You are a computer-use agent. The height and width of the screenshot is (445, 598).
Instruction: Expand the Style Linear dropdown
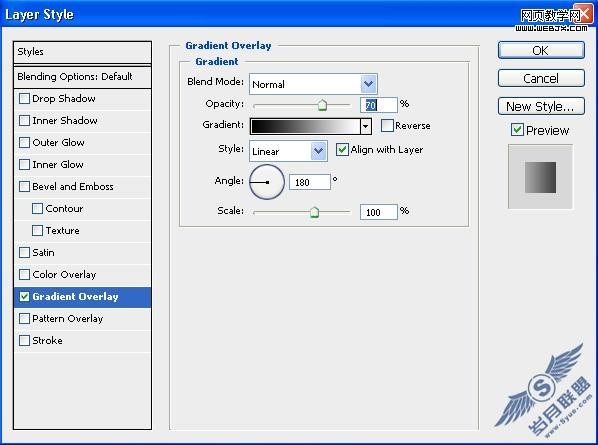[x=318, y=151]
